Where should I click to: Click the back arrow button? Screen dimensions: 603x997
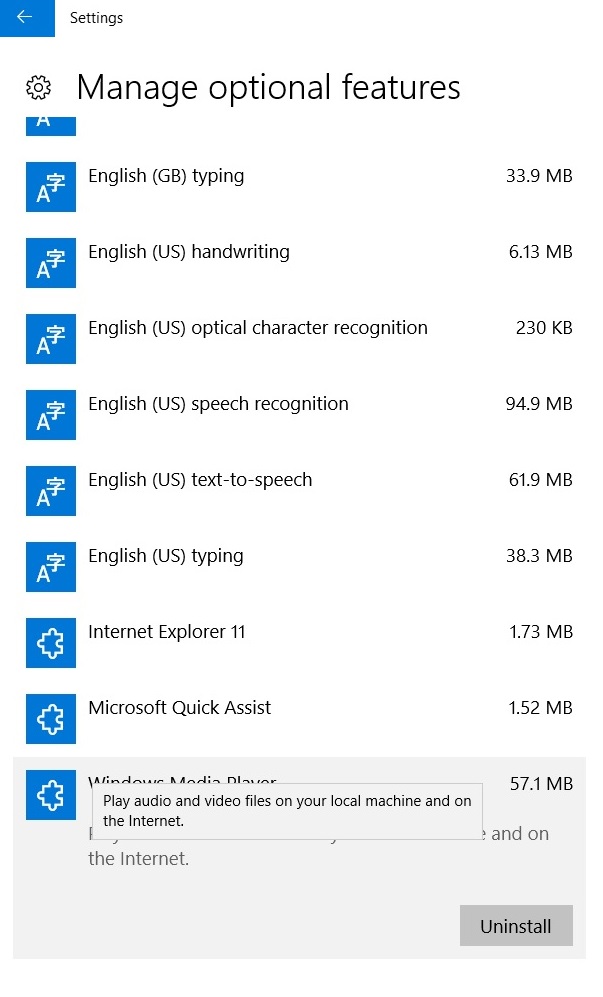tap(26, 18)
